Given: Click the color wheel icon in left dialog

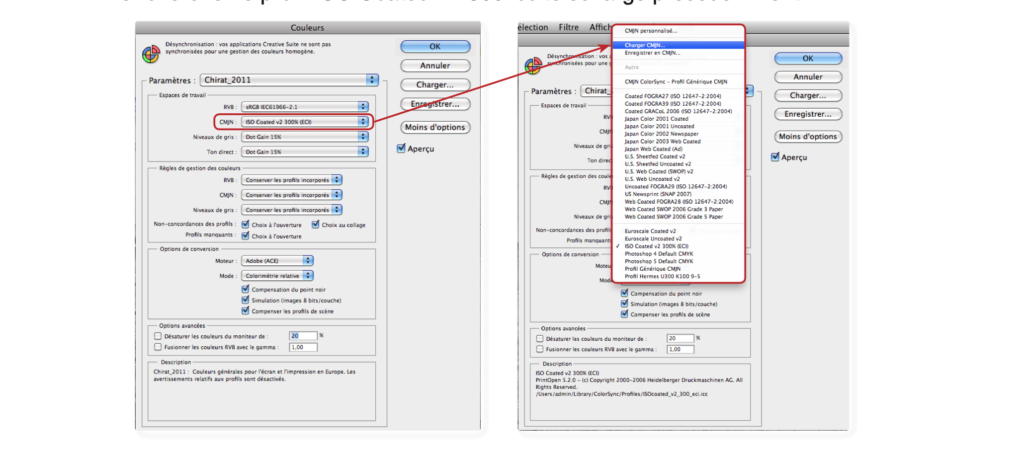Looking at the screenshot, I should click(x=151, y=53).
